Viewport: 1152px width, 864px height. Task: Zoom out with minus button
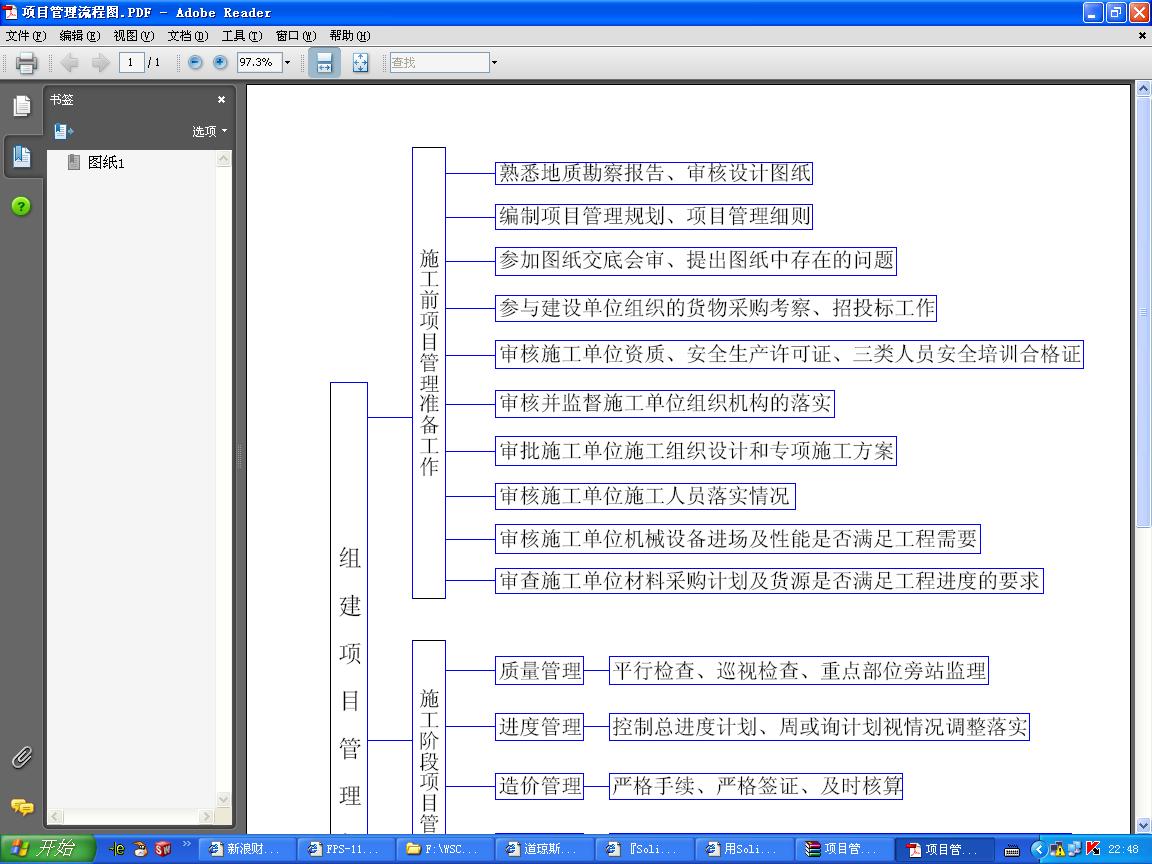tap(195, 62)
